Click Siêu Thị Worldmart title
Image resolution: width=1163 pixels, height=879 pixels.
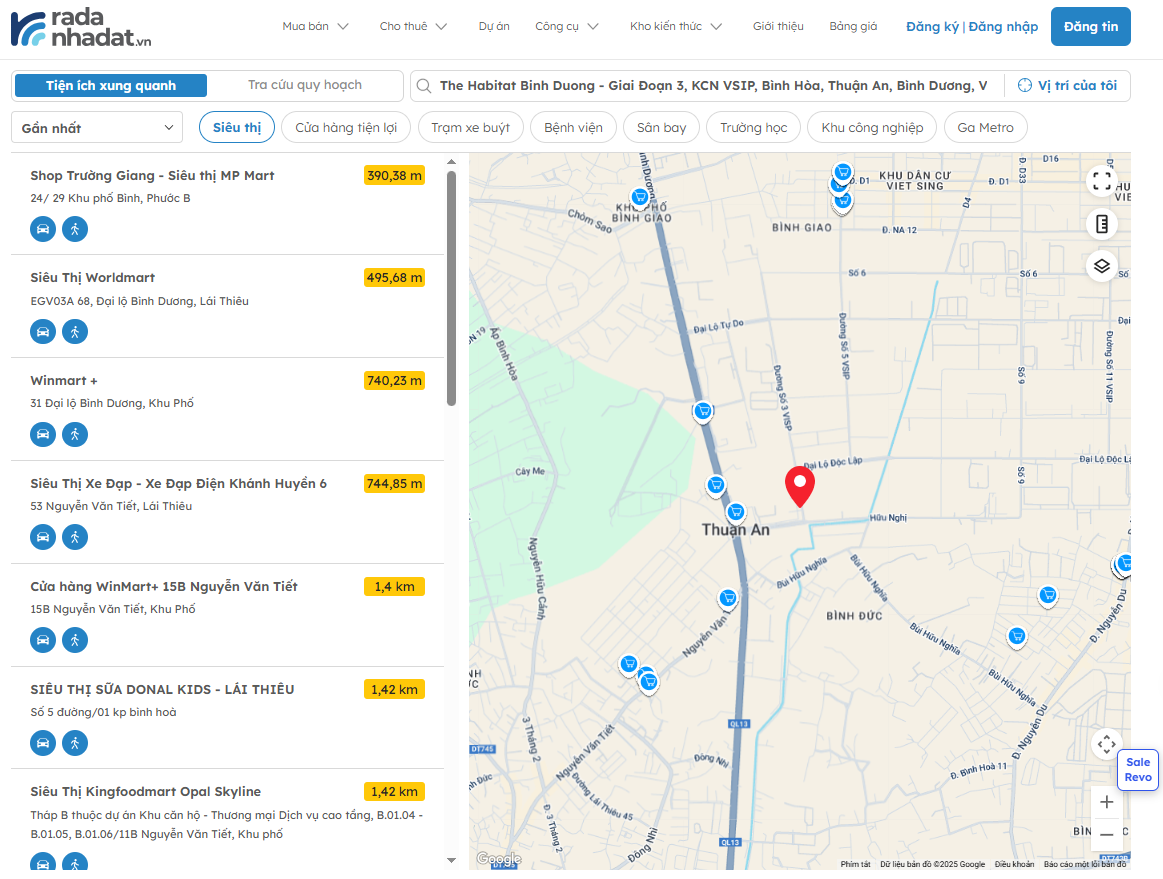pyautogui.click(x=93, y=277)
